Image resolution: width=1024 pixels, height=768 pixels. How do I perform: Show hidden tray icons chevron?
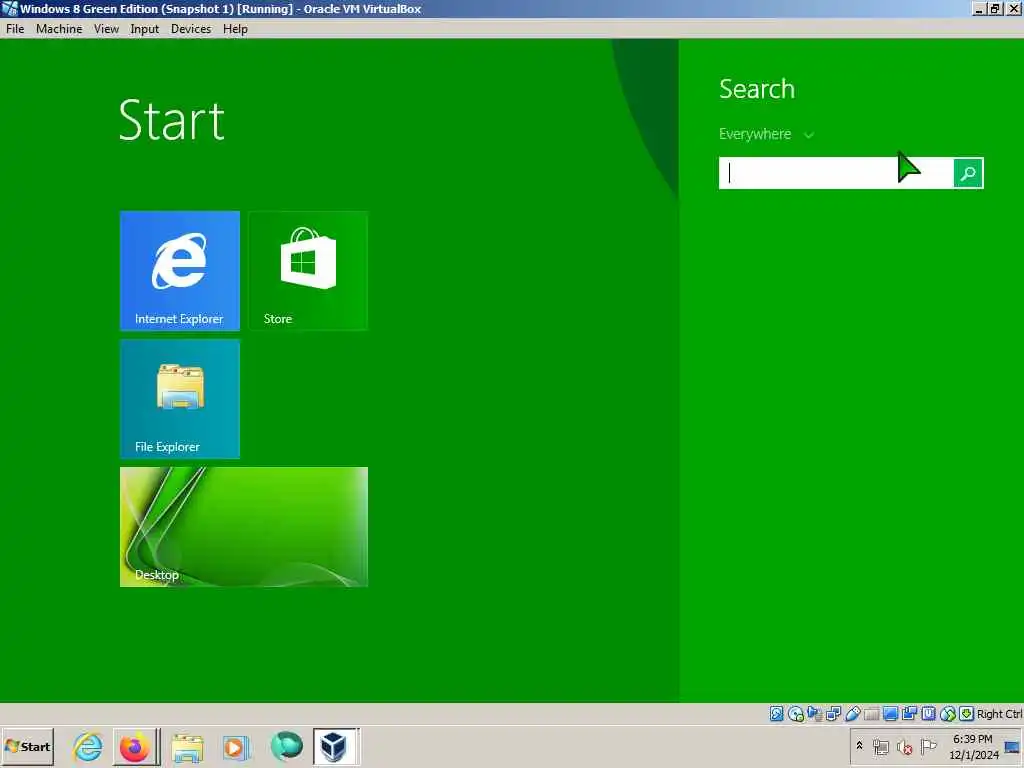[859, 746]
